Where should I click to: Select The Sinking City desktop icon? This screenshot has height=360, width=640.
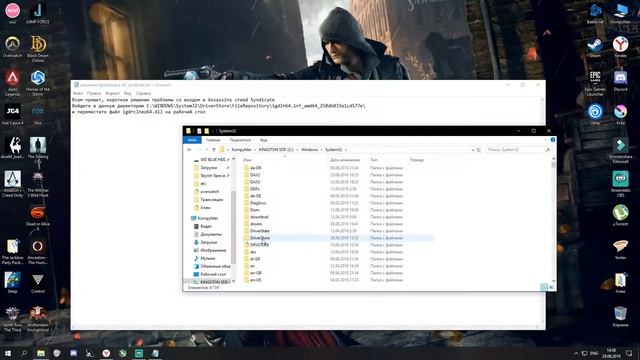point(38,151)
